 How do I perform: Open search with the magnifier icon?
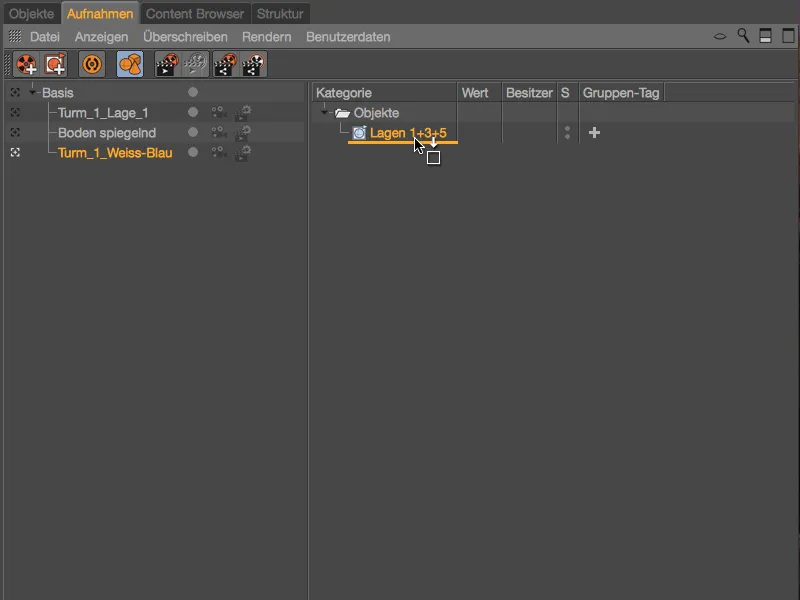743,36
